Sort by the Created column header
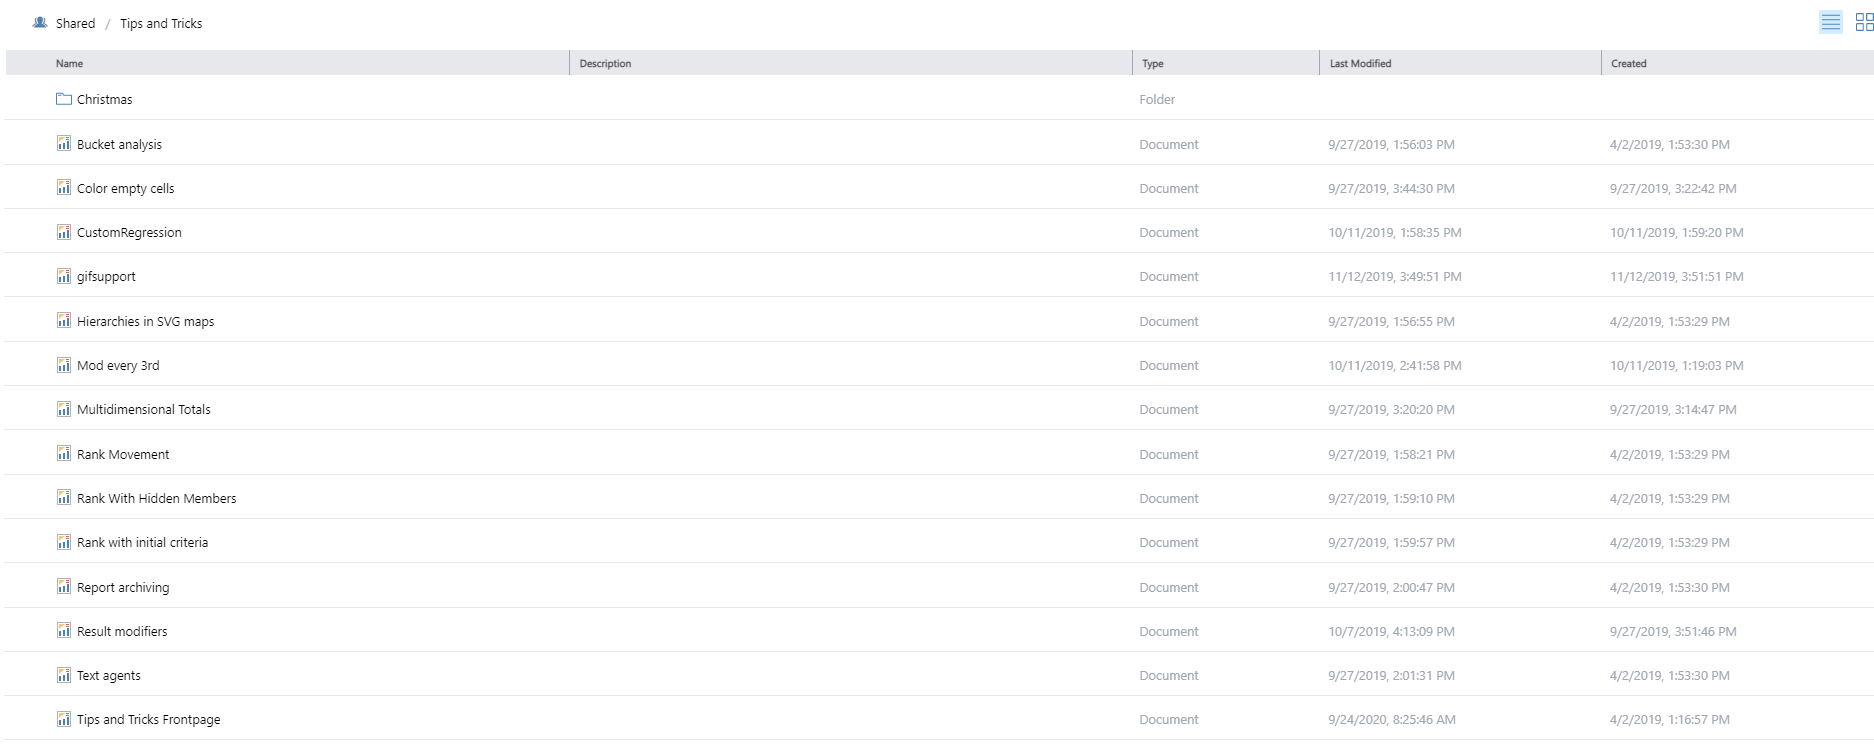The width and height of the screenshot is (1874, 746). click(x=1628, y=63)
